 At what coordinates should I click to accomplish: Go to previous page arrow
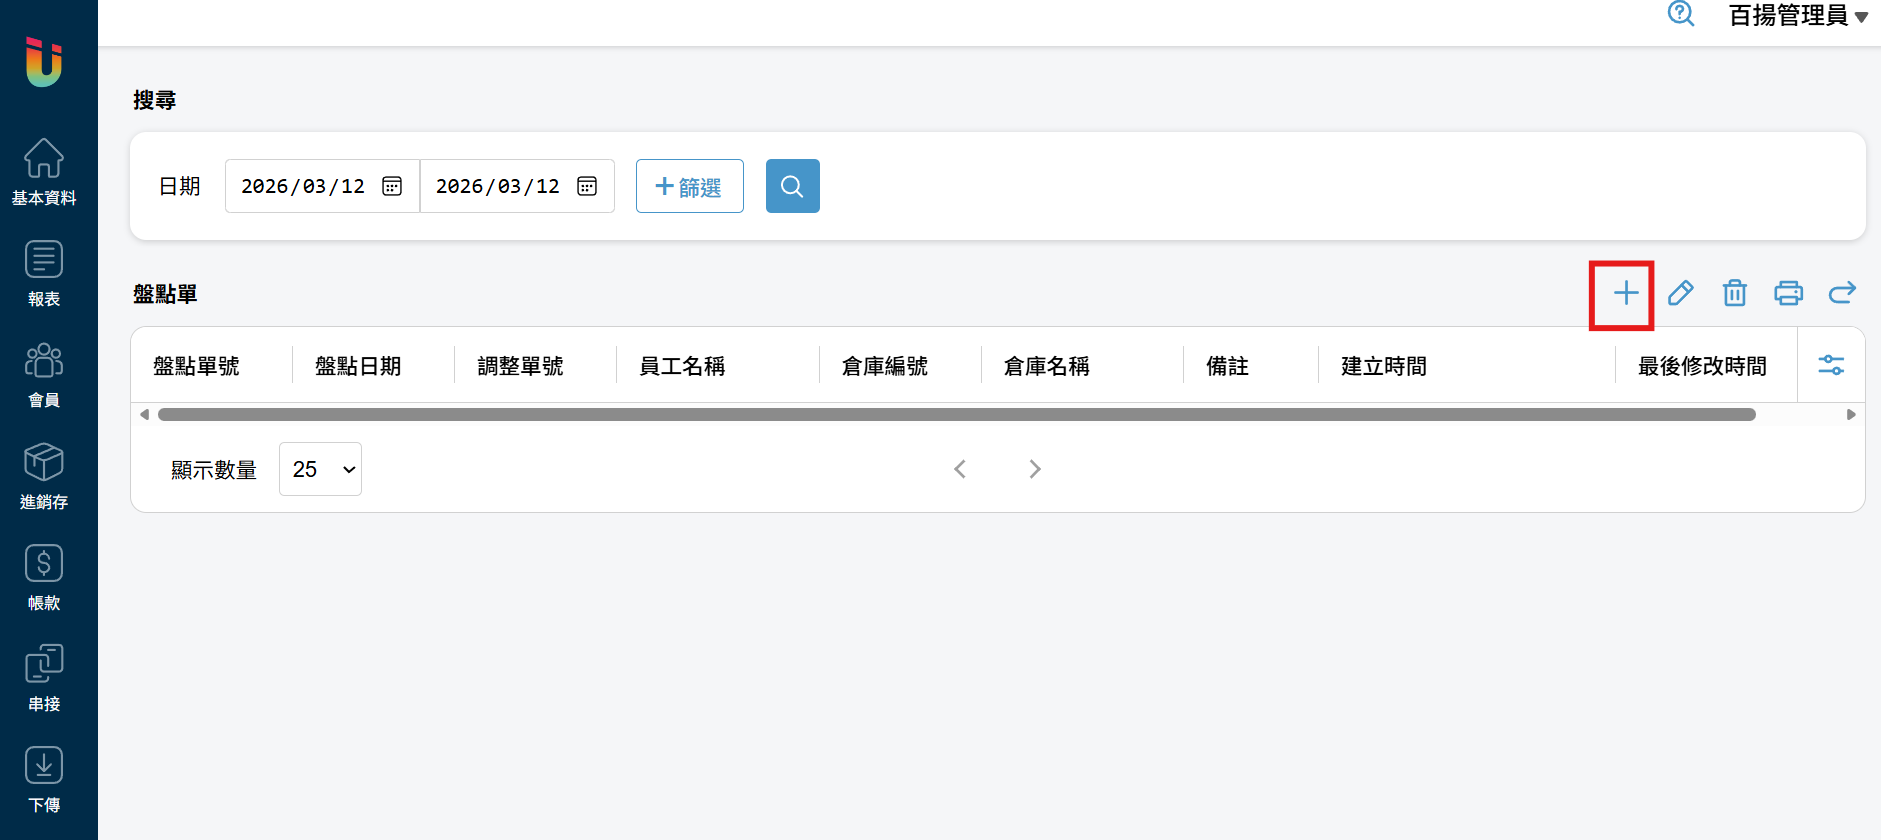click(x=960, y=469)
